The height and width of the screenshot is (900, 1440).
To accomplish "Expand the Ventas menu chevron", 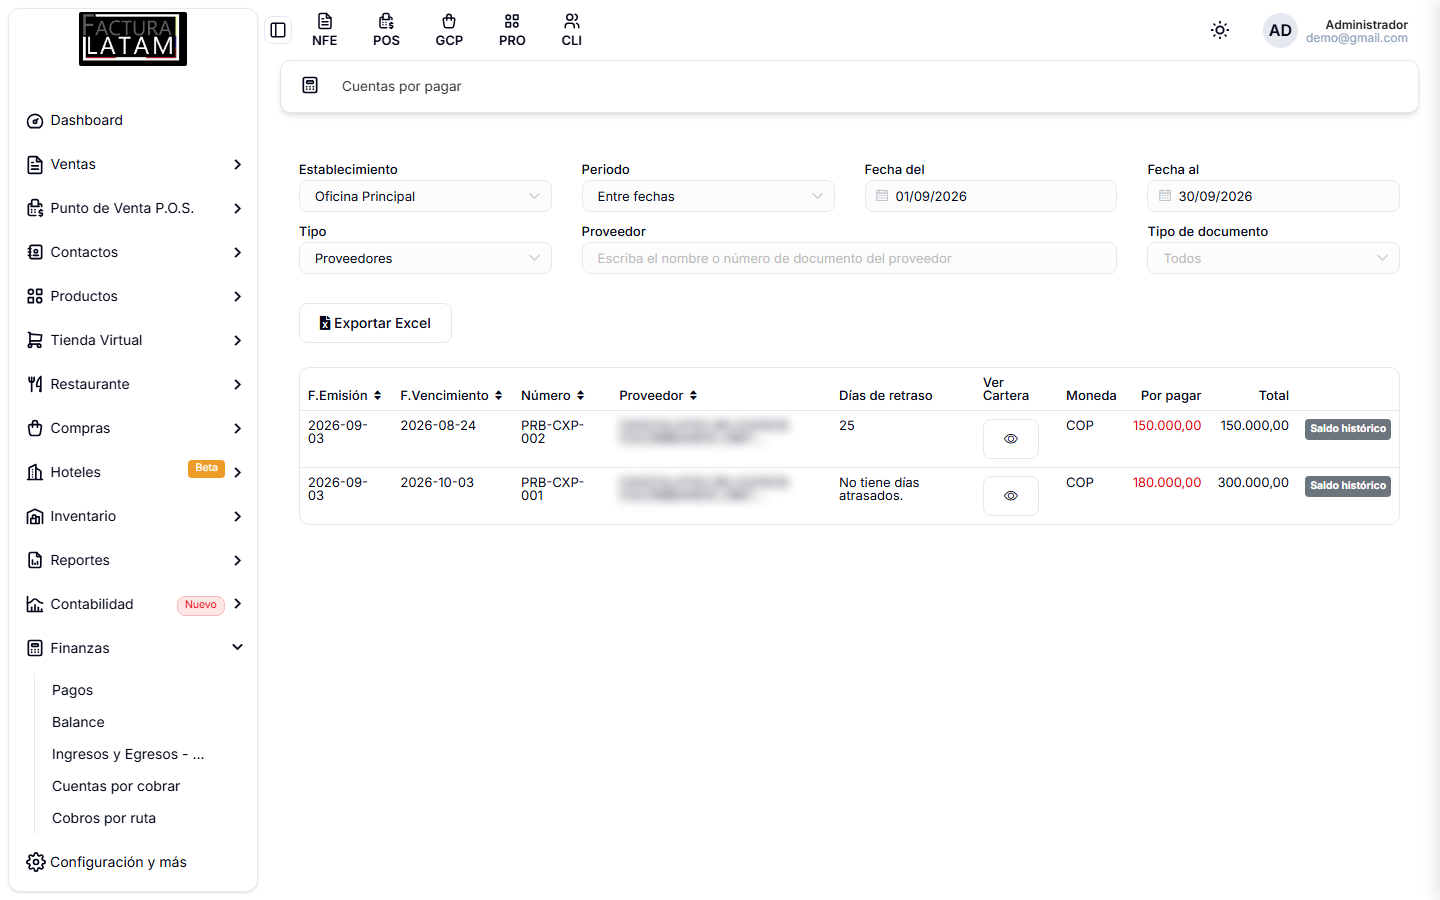I will (x=238, y=164).
